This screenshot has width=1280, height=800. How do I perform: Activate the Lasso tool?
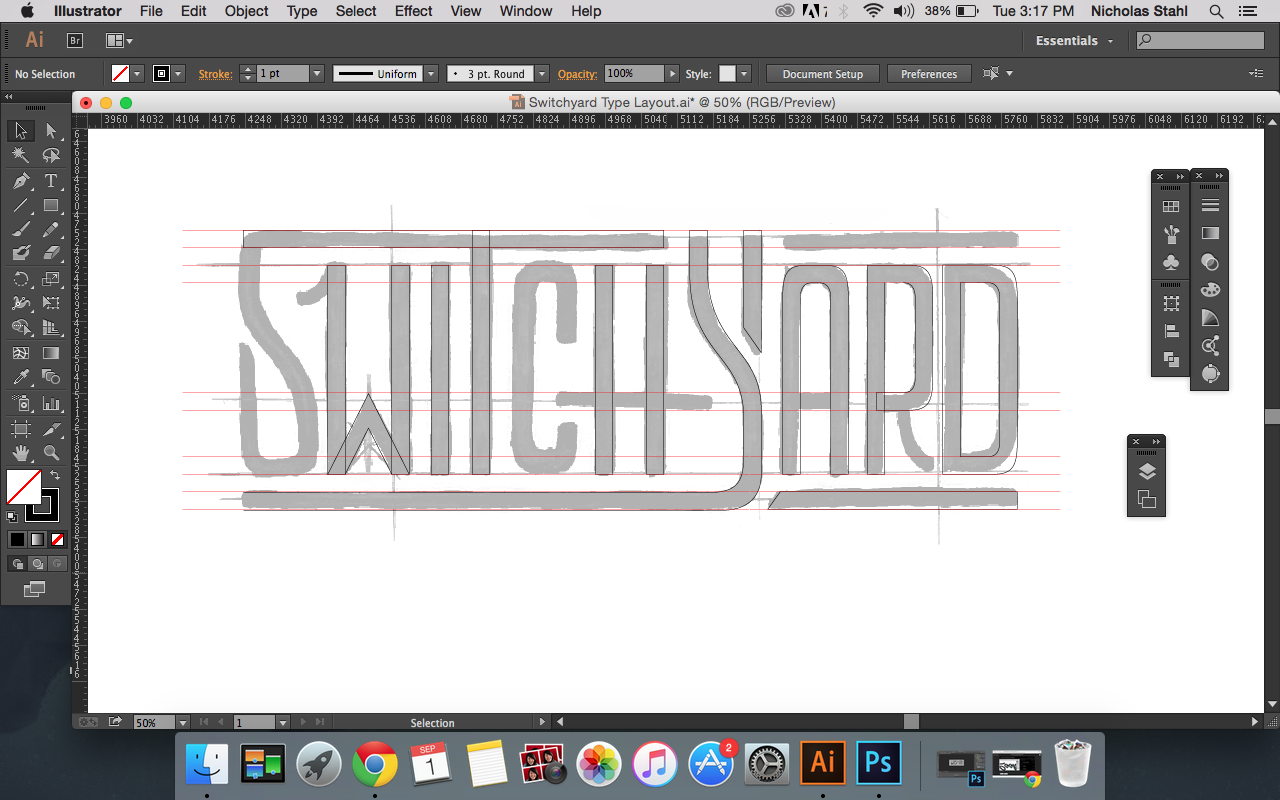click(51, 156)
